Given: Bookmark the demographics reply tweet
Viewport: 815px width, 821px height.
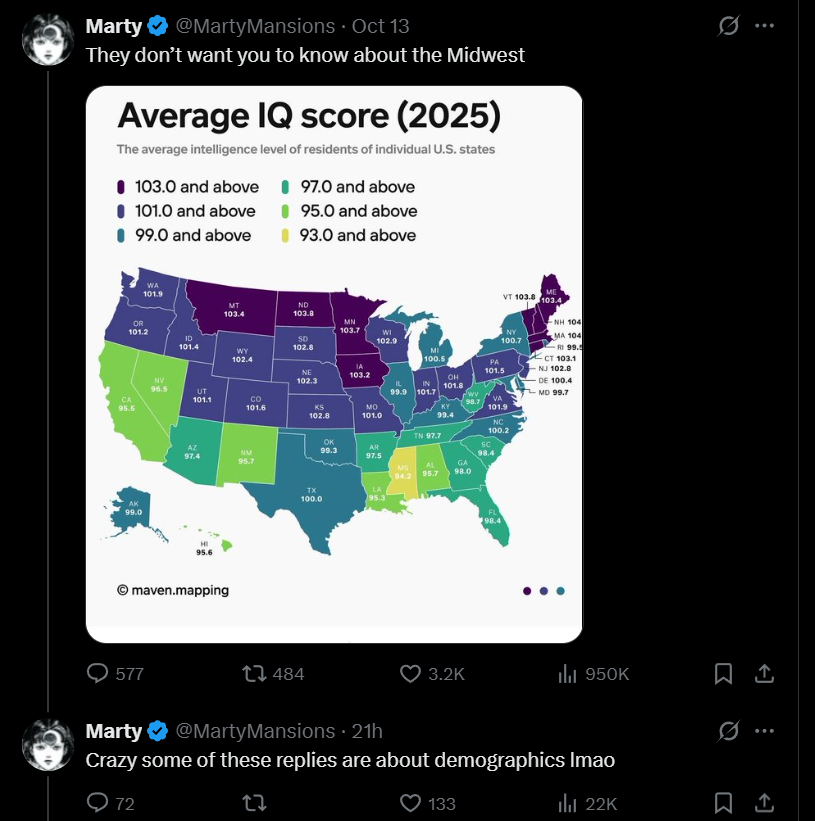Looking at the screenshot, I should pyautogui.click(x=724, y=803).
